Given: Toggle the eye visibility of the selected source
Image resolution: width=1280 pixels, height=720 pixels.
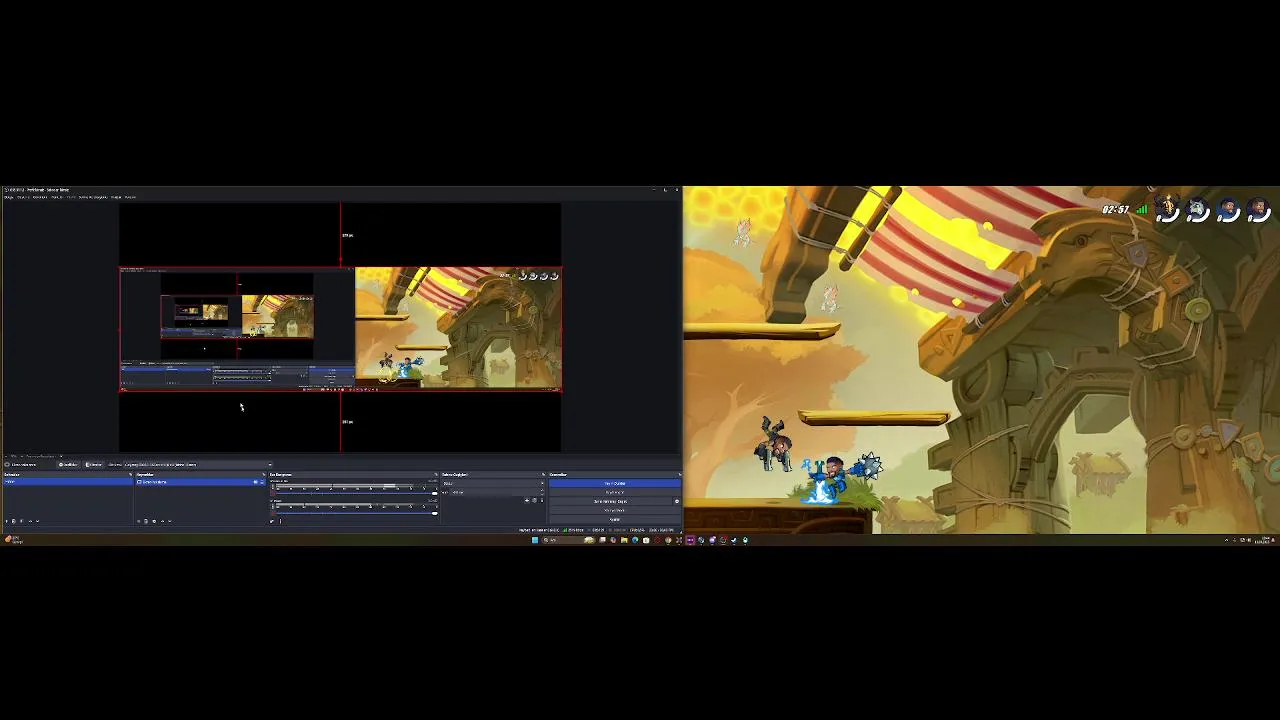Looking at the screenshot, I should (x=255, y=482).
